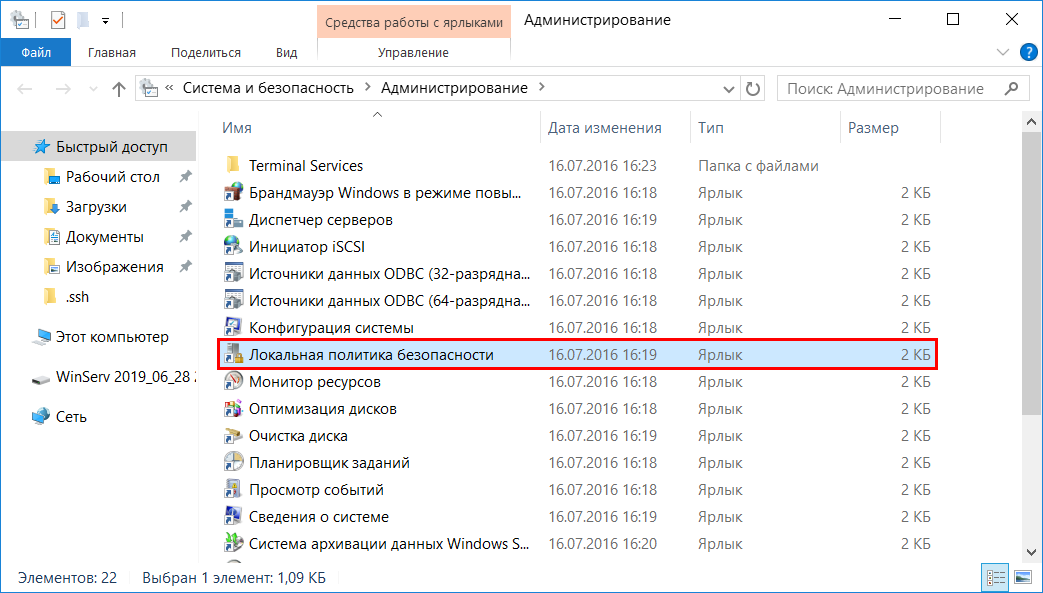
Task: Open the Файл menu
Action: [35, 52]
